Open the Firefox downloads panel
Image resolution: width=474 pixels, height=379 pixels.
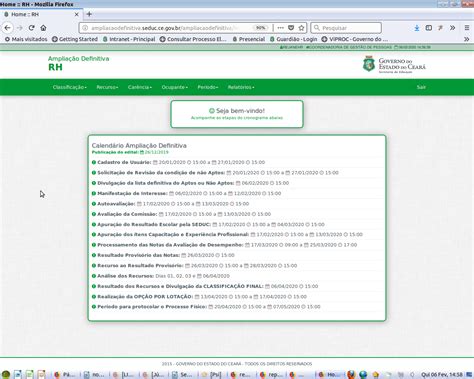point(417,28)
